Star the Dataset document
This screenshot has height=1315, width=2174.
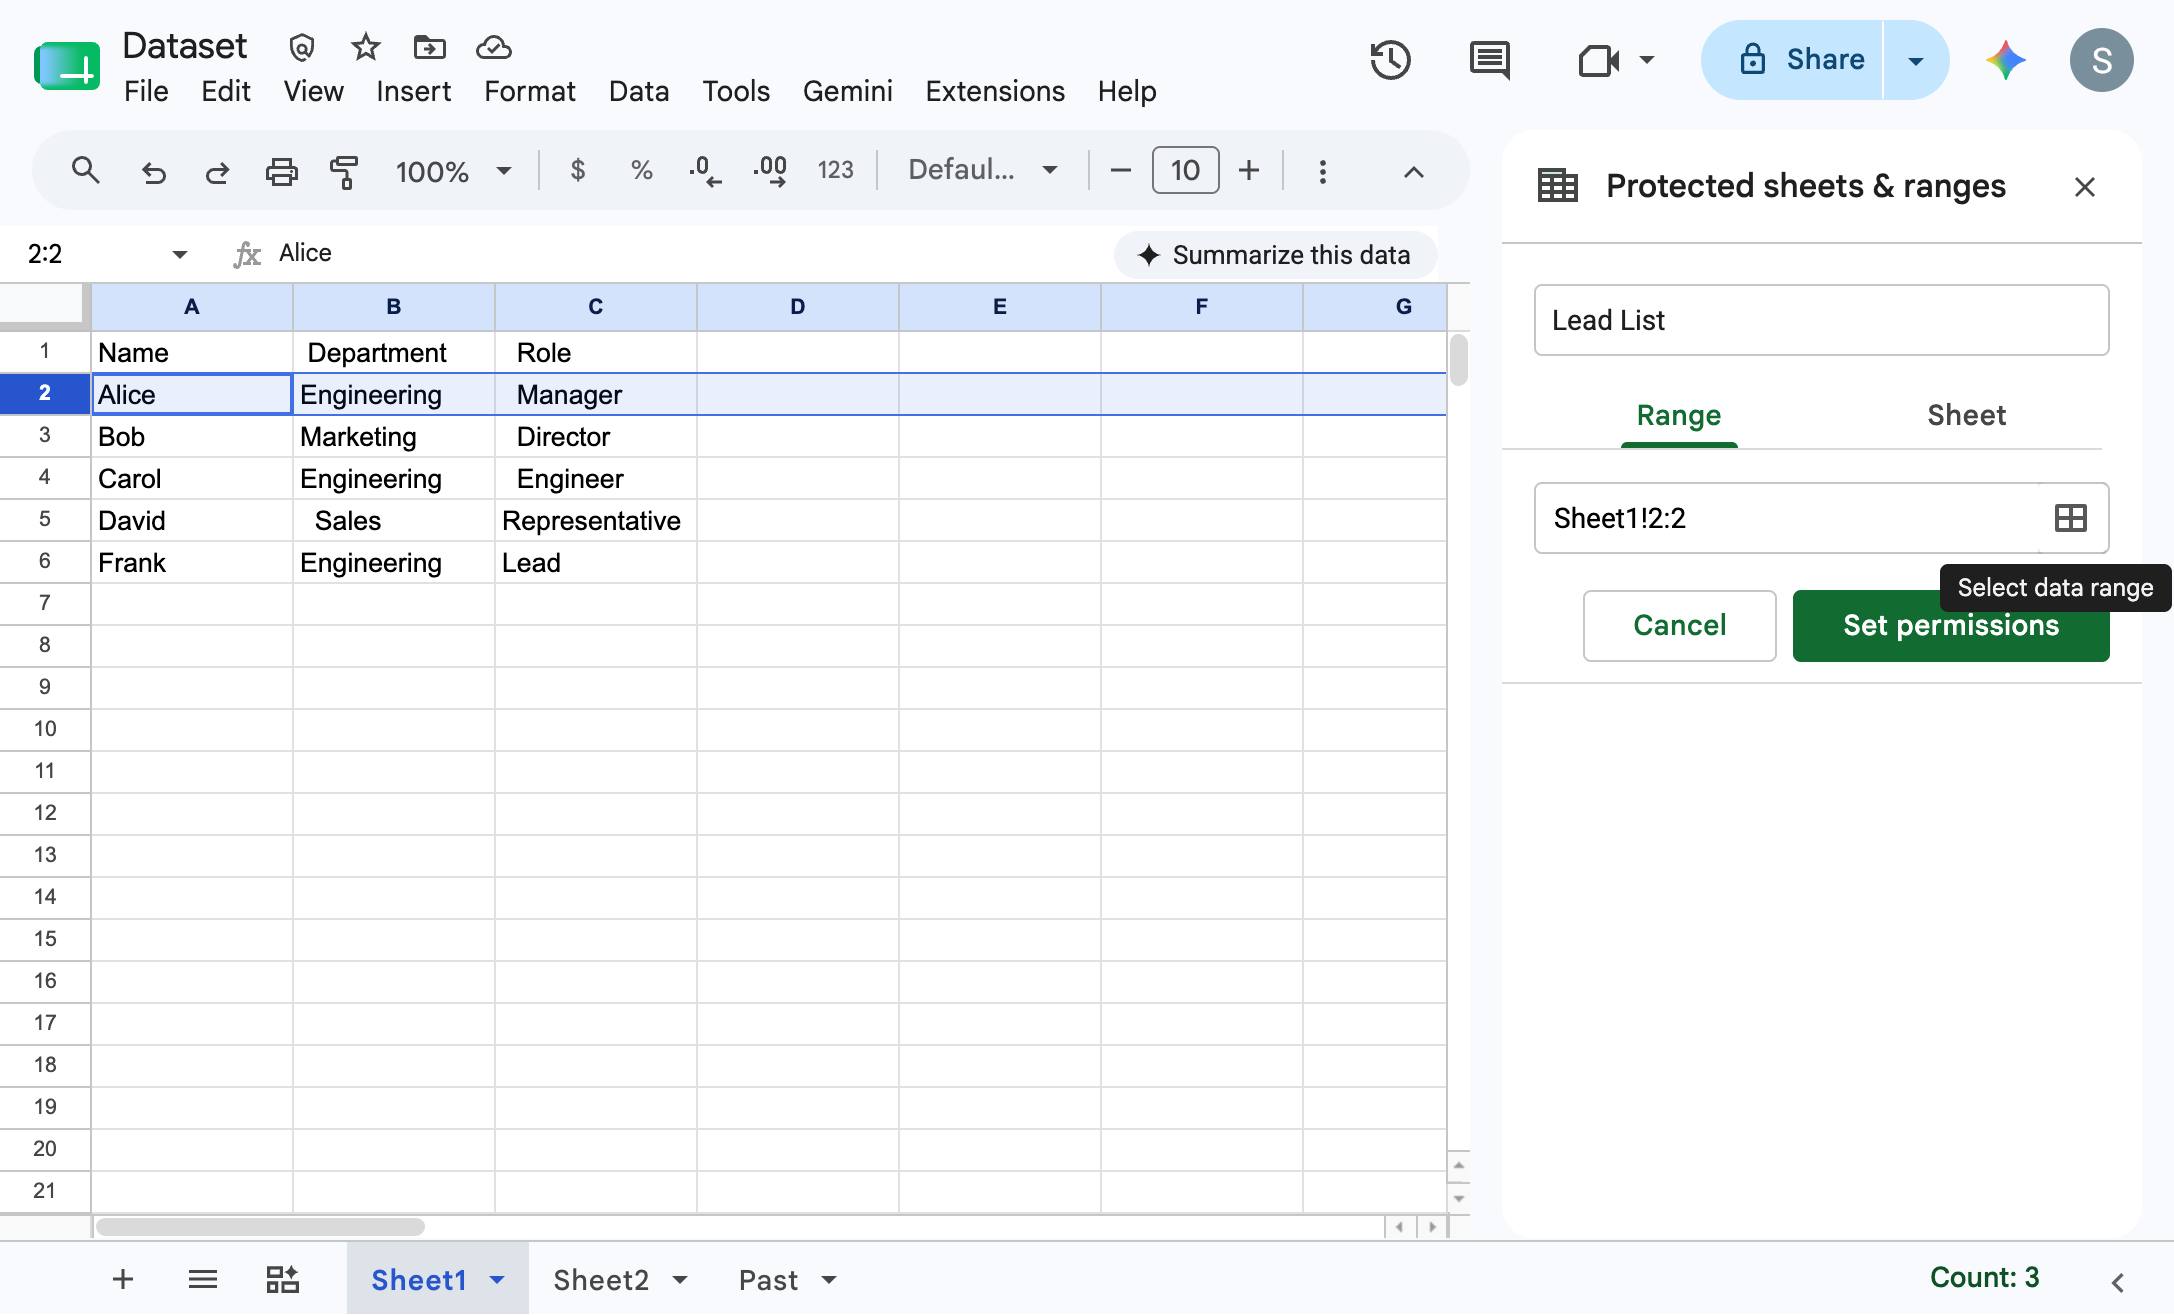point(366,47)
